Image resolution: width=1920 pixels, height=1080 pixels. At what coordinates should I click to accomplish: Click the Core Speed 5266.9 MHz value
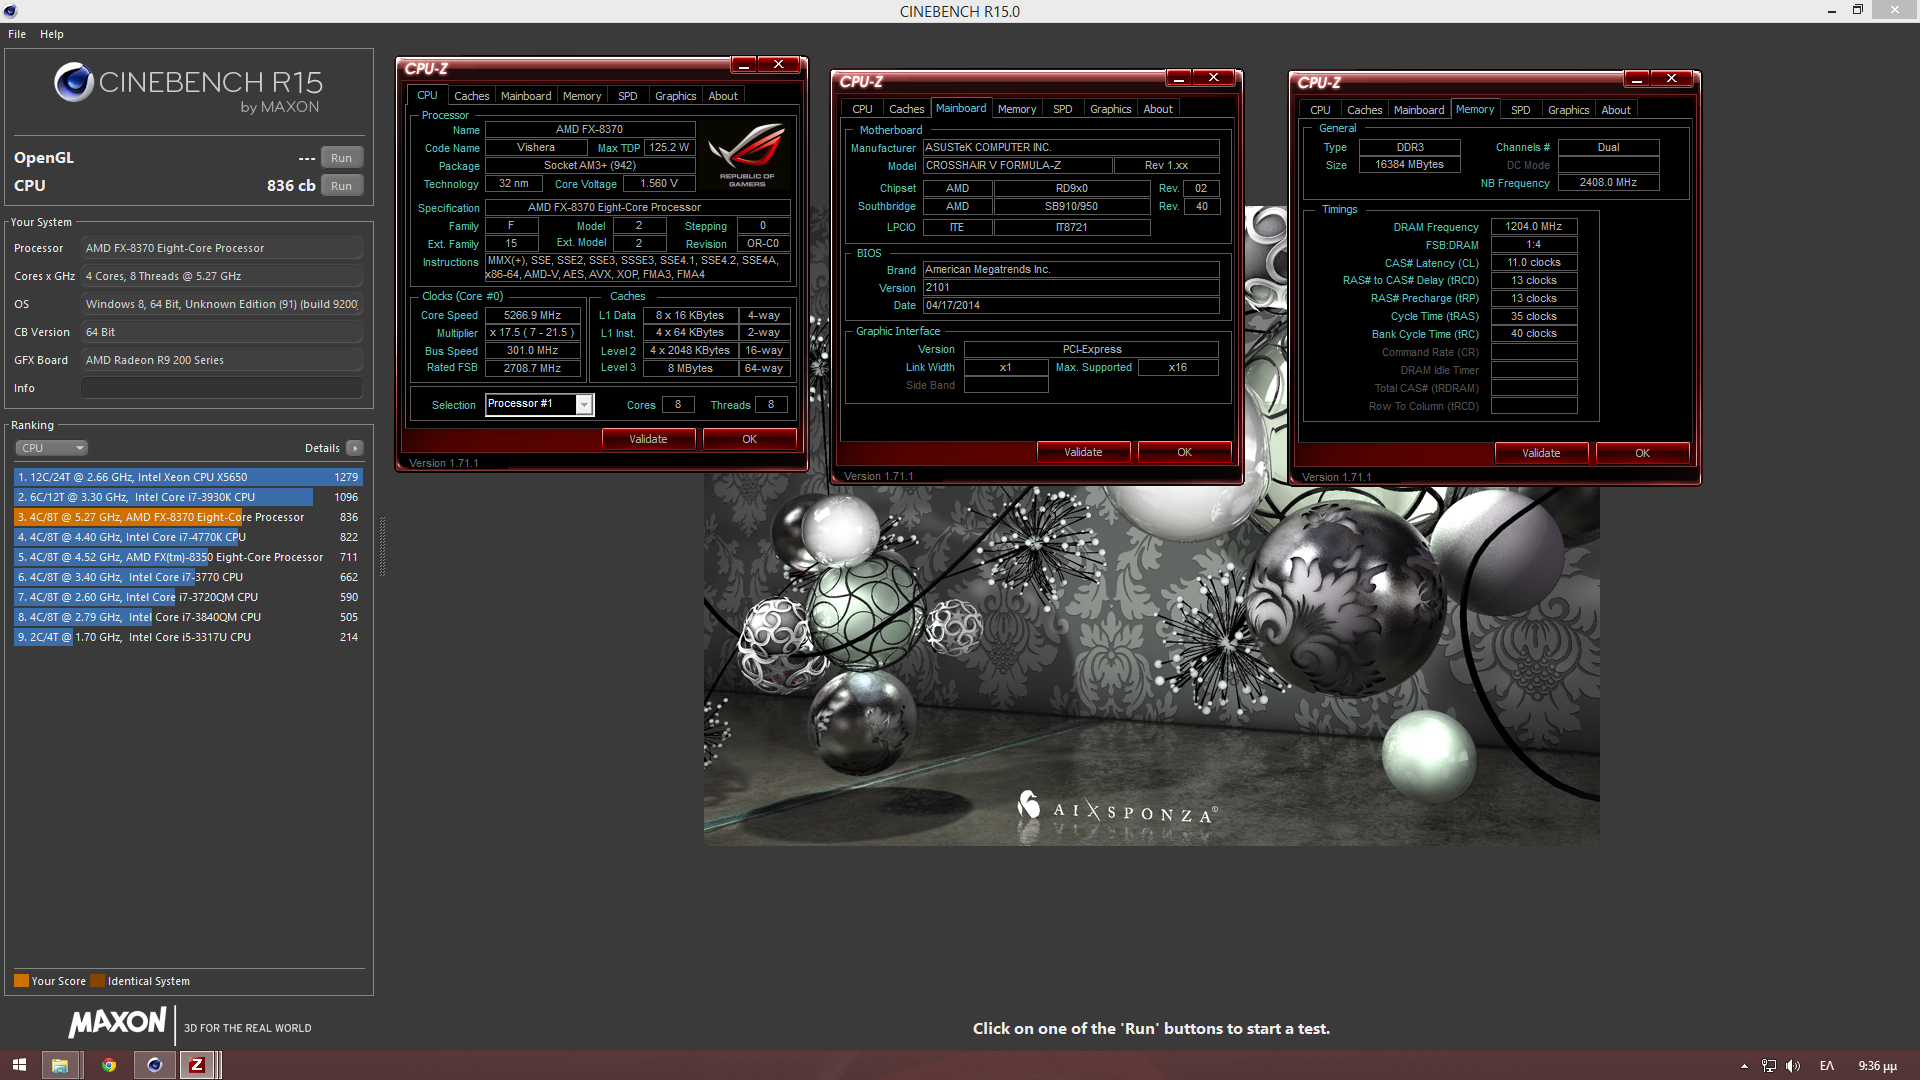point(533,315)
